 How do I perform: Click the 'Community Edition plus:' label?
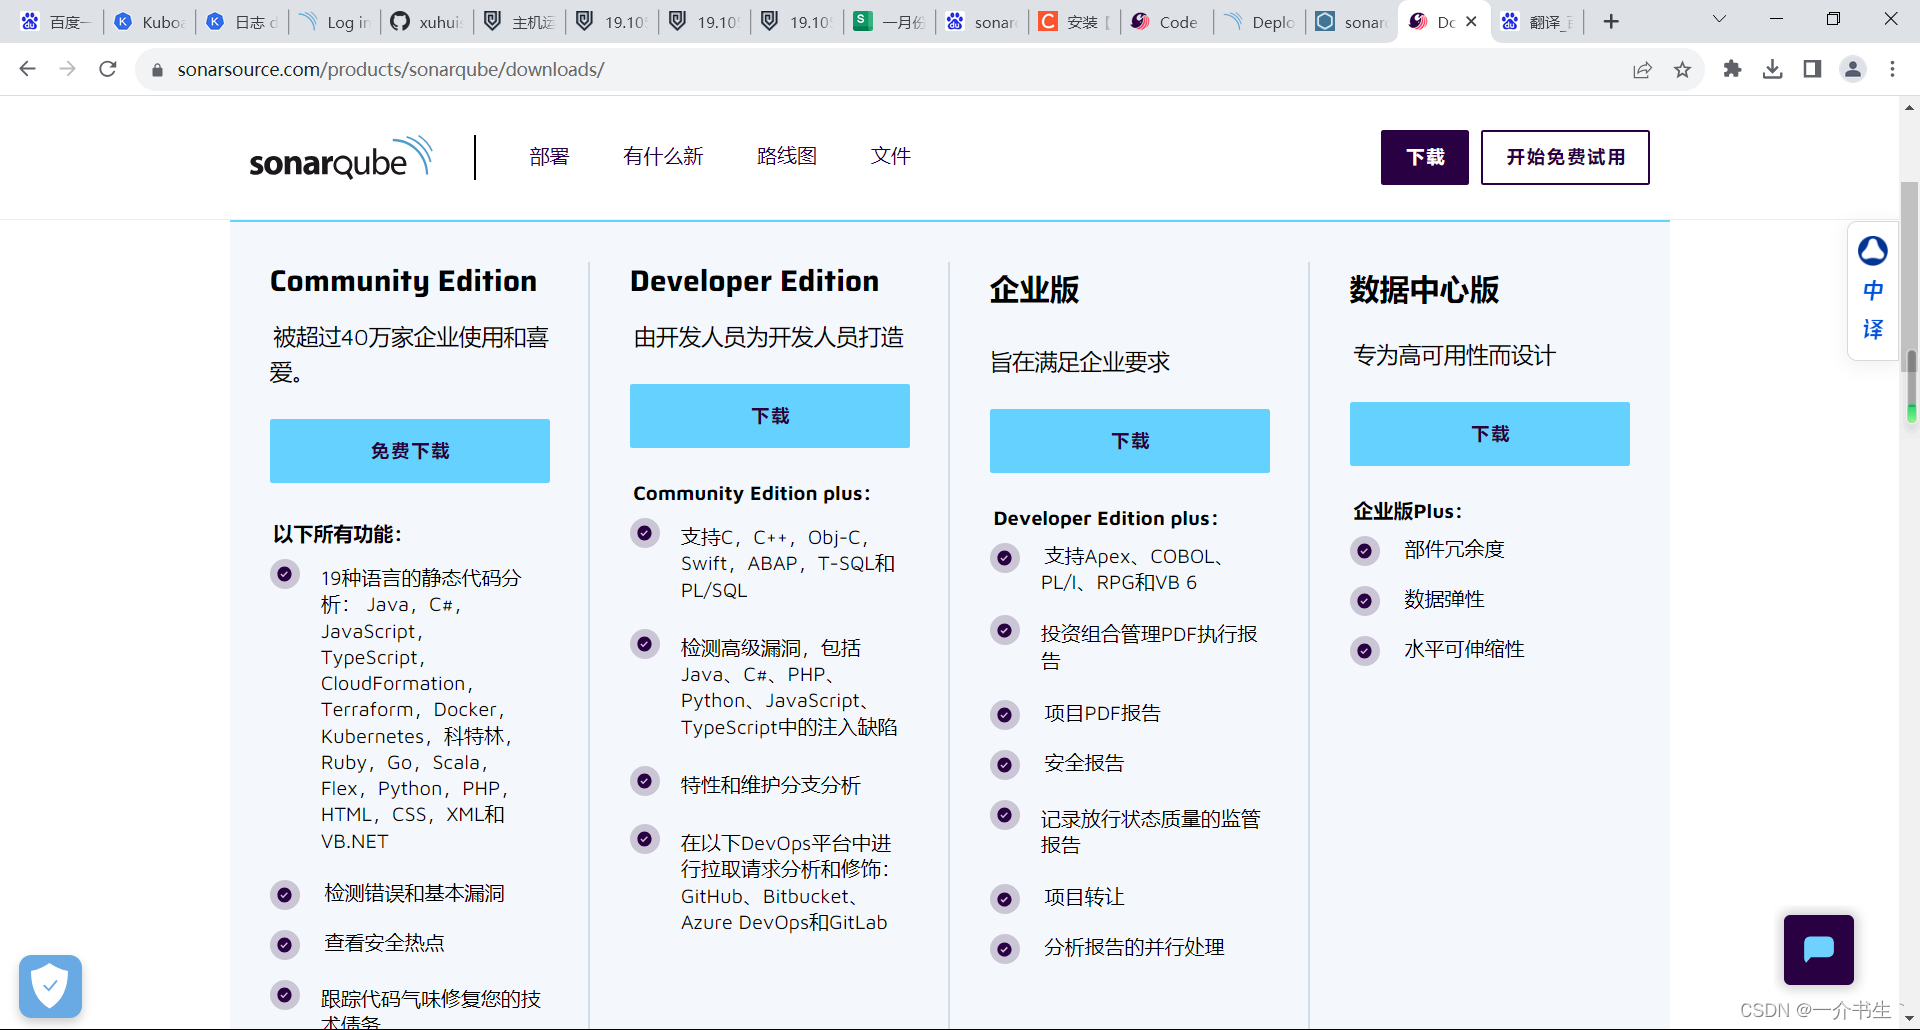[x=752, y=493]
